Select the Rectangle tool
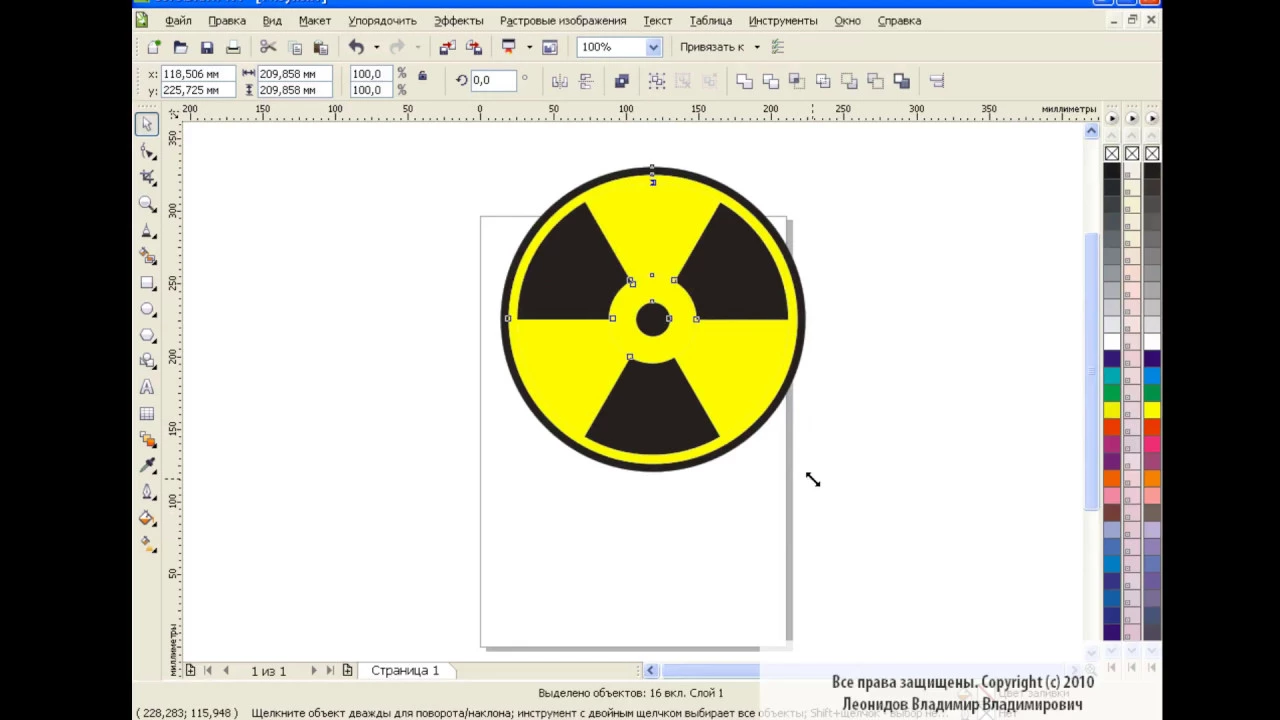Viewport: 1280px width, 720px height. click(x=148, y=283)
